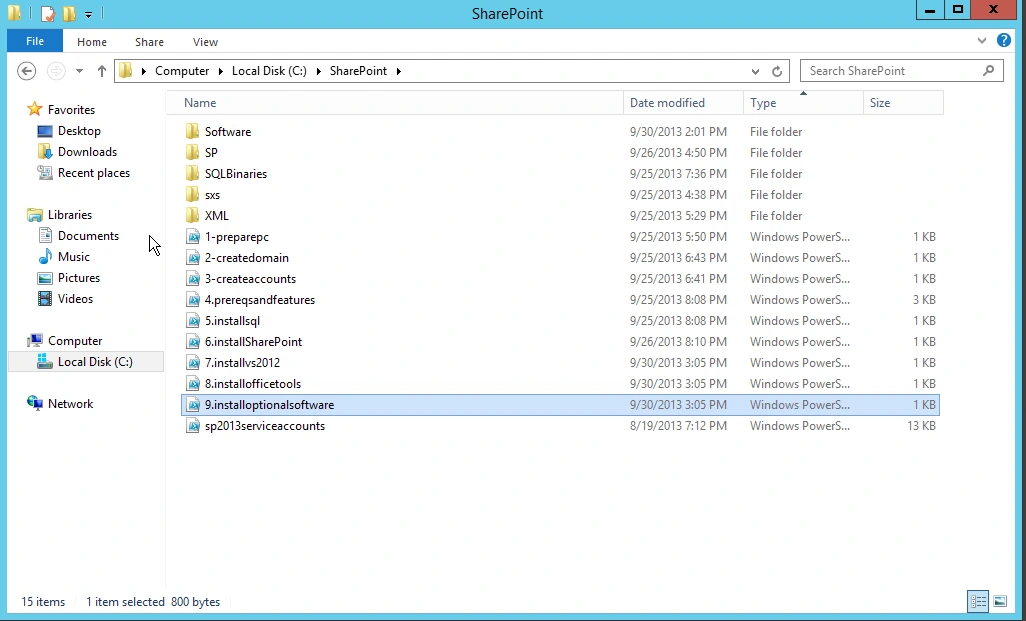Select the XML folder icon
The width and height of the screenshot is (1026, 621).
point(192,215)
